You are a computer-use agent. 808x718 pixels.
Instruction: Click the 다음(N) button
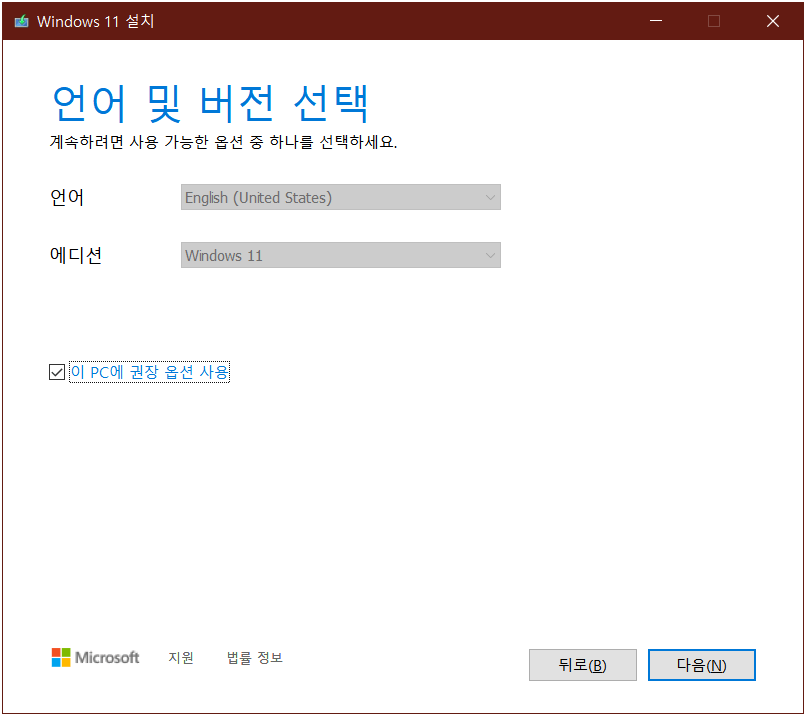(x=702, y=666)
